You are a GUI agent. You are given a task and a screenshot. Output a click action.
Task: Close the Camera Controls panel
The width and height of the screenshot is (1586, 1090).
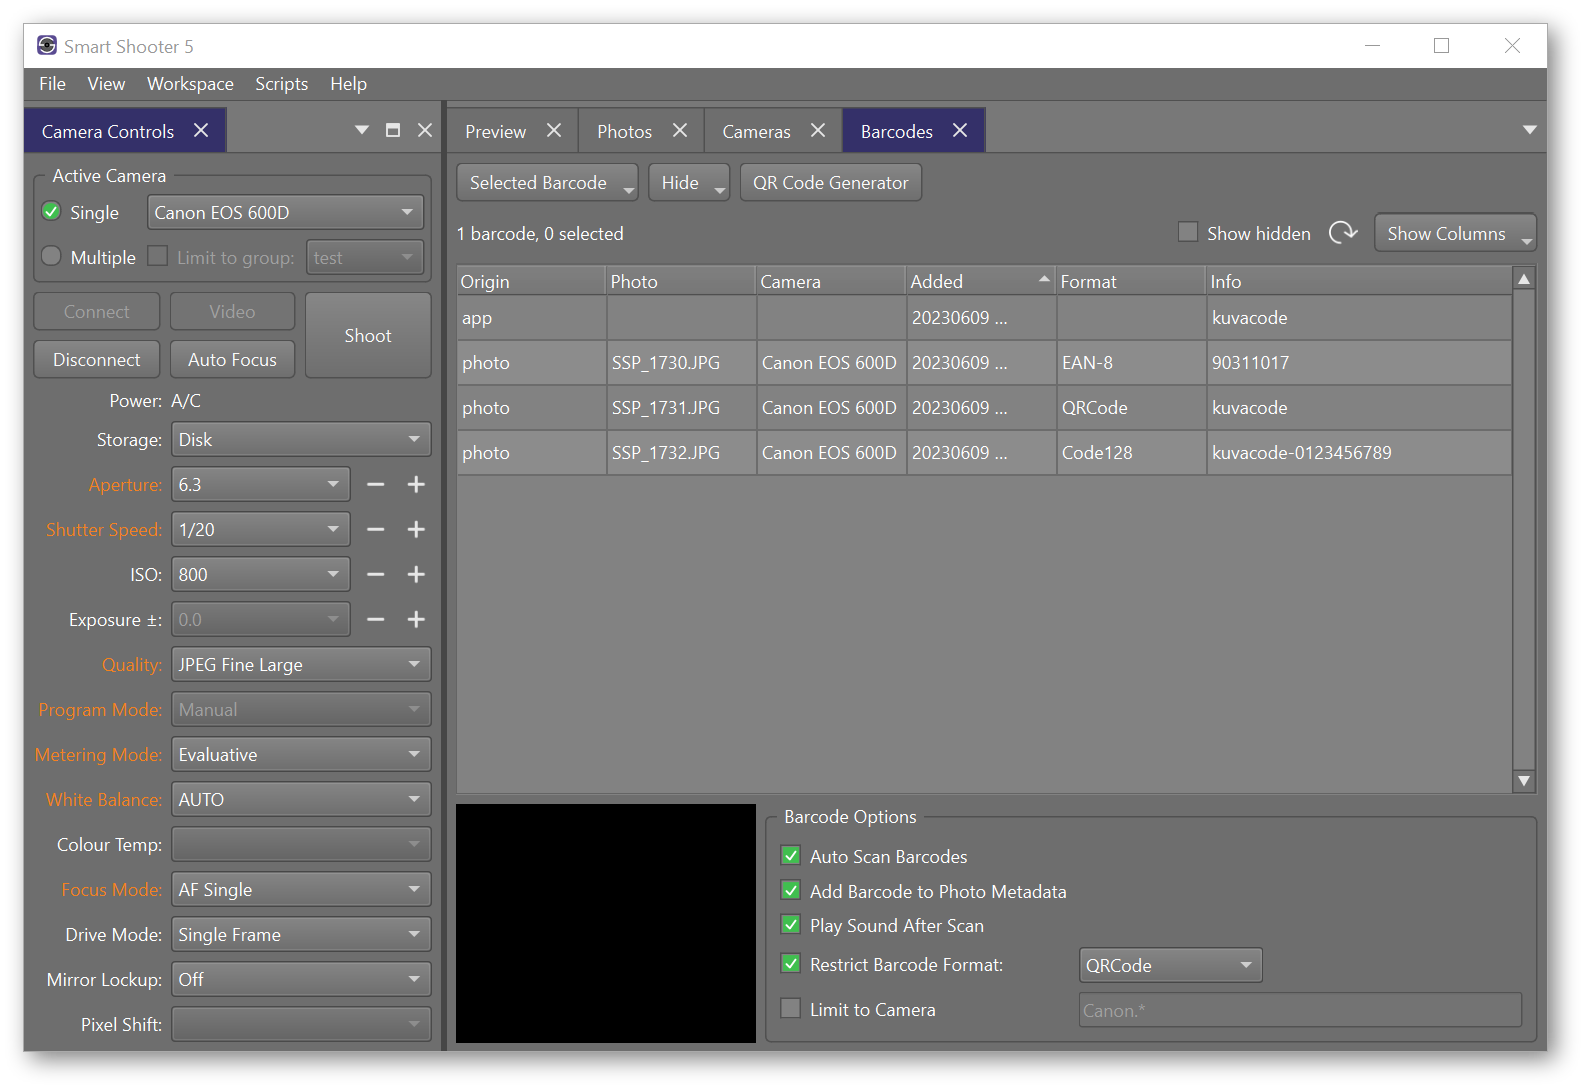[x=425, y=130]
